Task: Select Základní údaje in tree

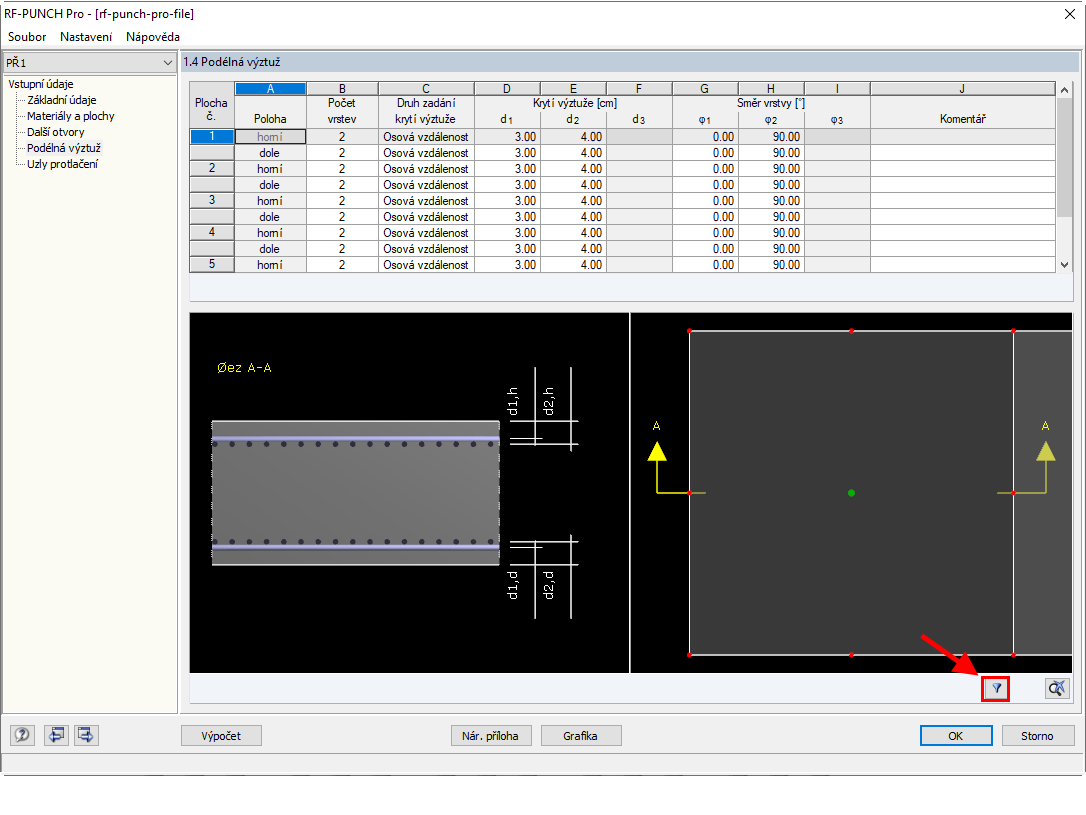Action: tap(62, 100)
